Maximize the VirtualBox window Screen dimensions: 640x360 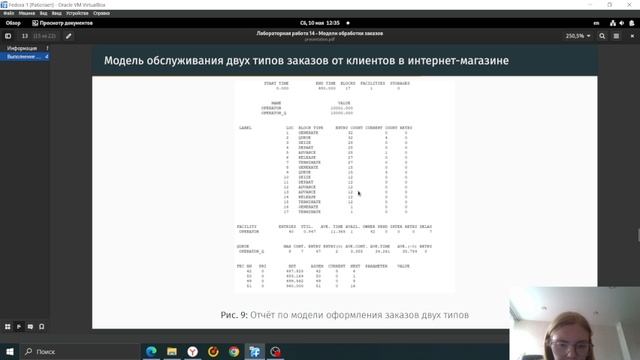coord(609,5)
